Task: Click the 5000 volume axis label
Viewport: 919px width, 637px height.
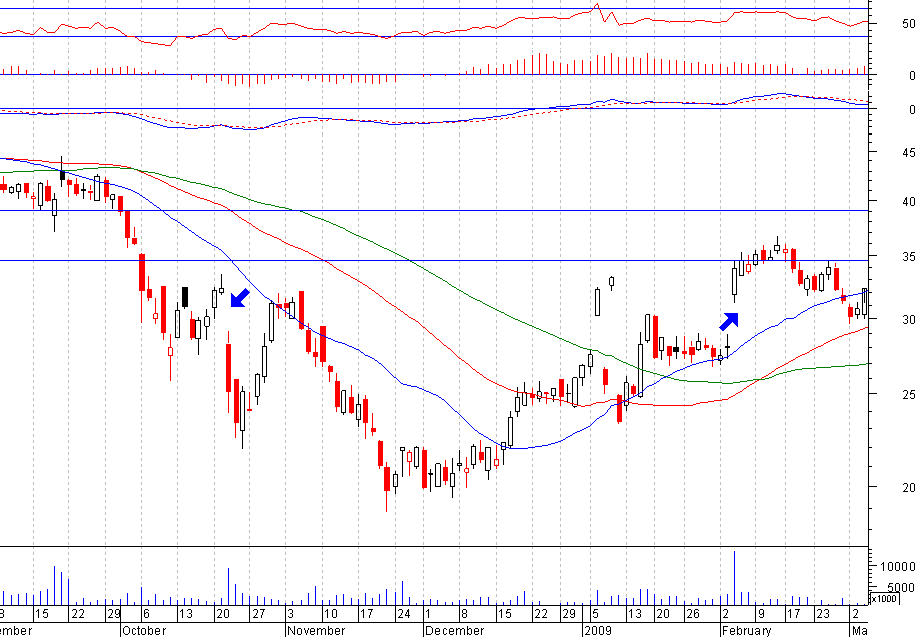Action: [901, 587]
